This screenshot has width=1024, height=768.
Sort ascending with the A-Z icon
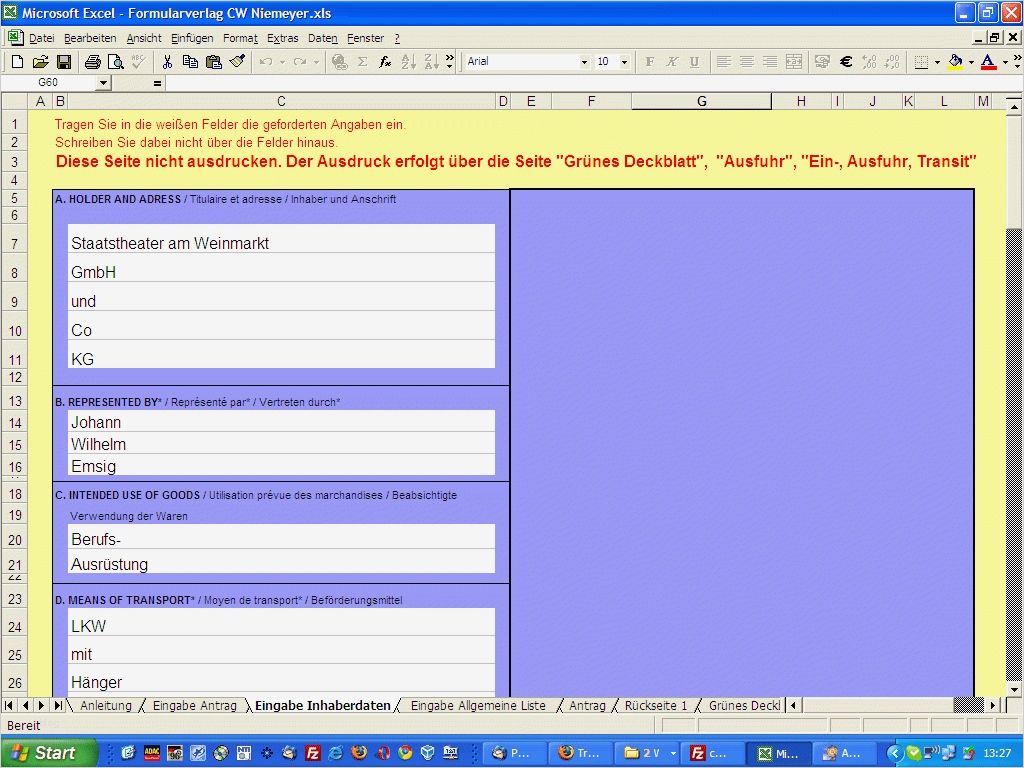point(411,62)
